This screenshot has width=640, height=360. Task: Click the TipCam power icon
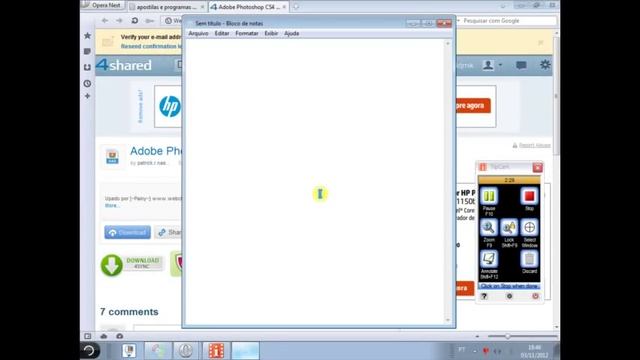click(535, 296)
